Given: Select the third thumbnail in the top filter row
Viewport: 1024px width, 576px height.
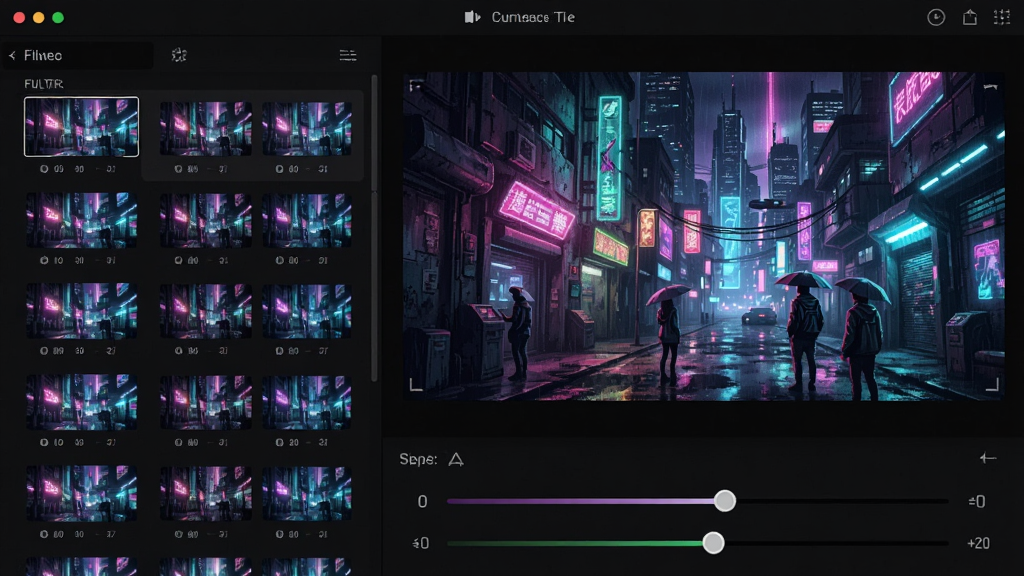Looking at the screenshot, I should [x=307, y=129].
